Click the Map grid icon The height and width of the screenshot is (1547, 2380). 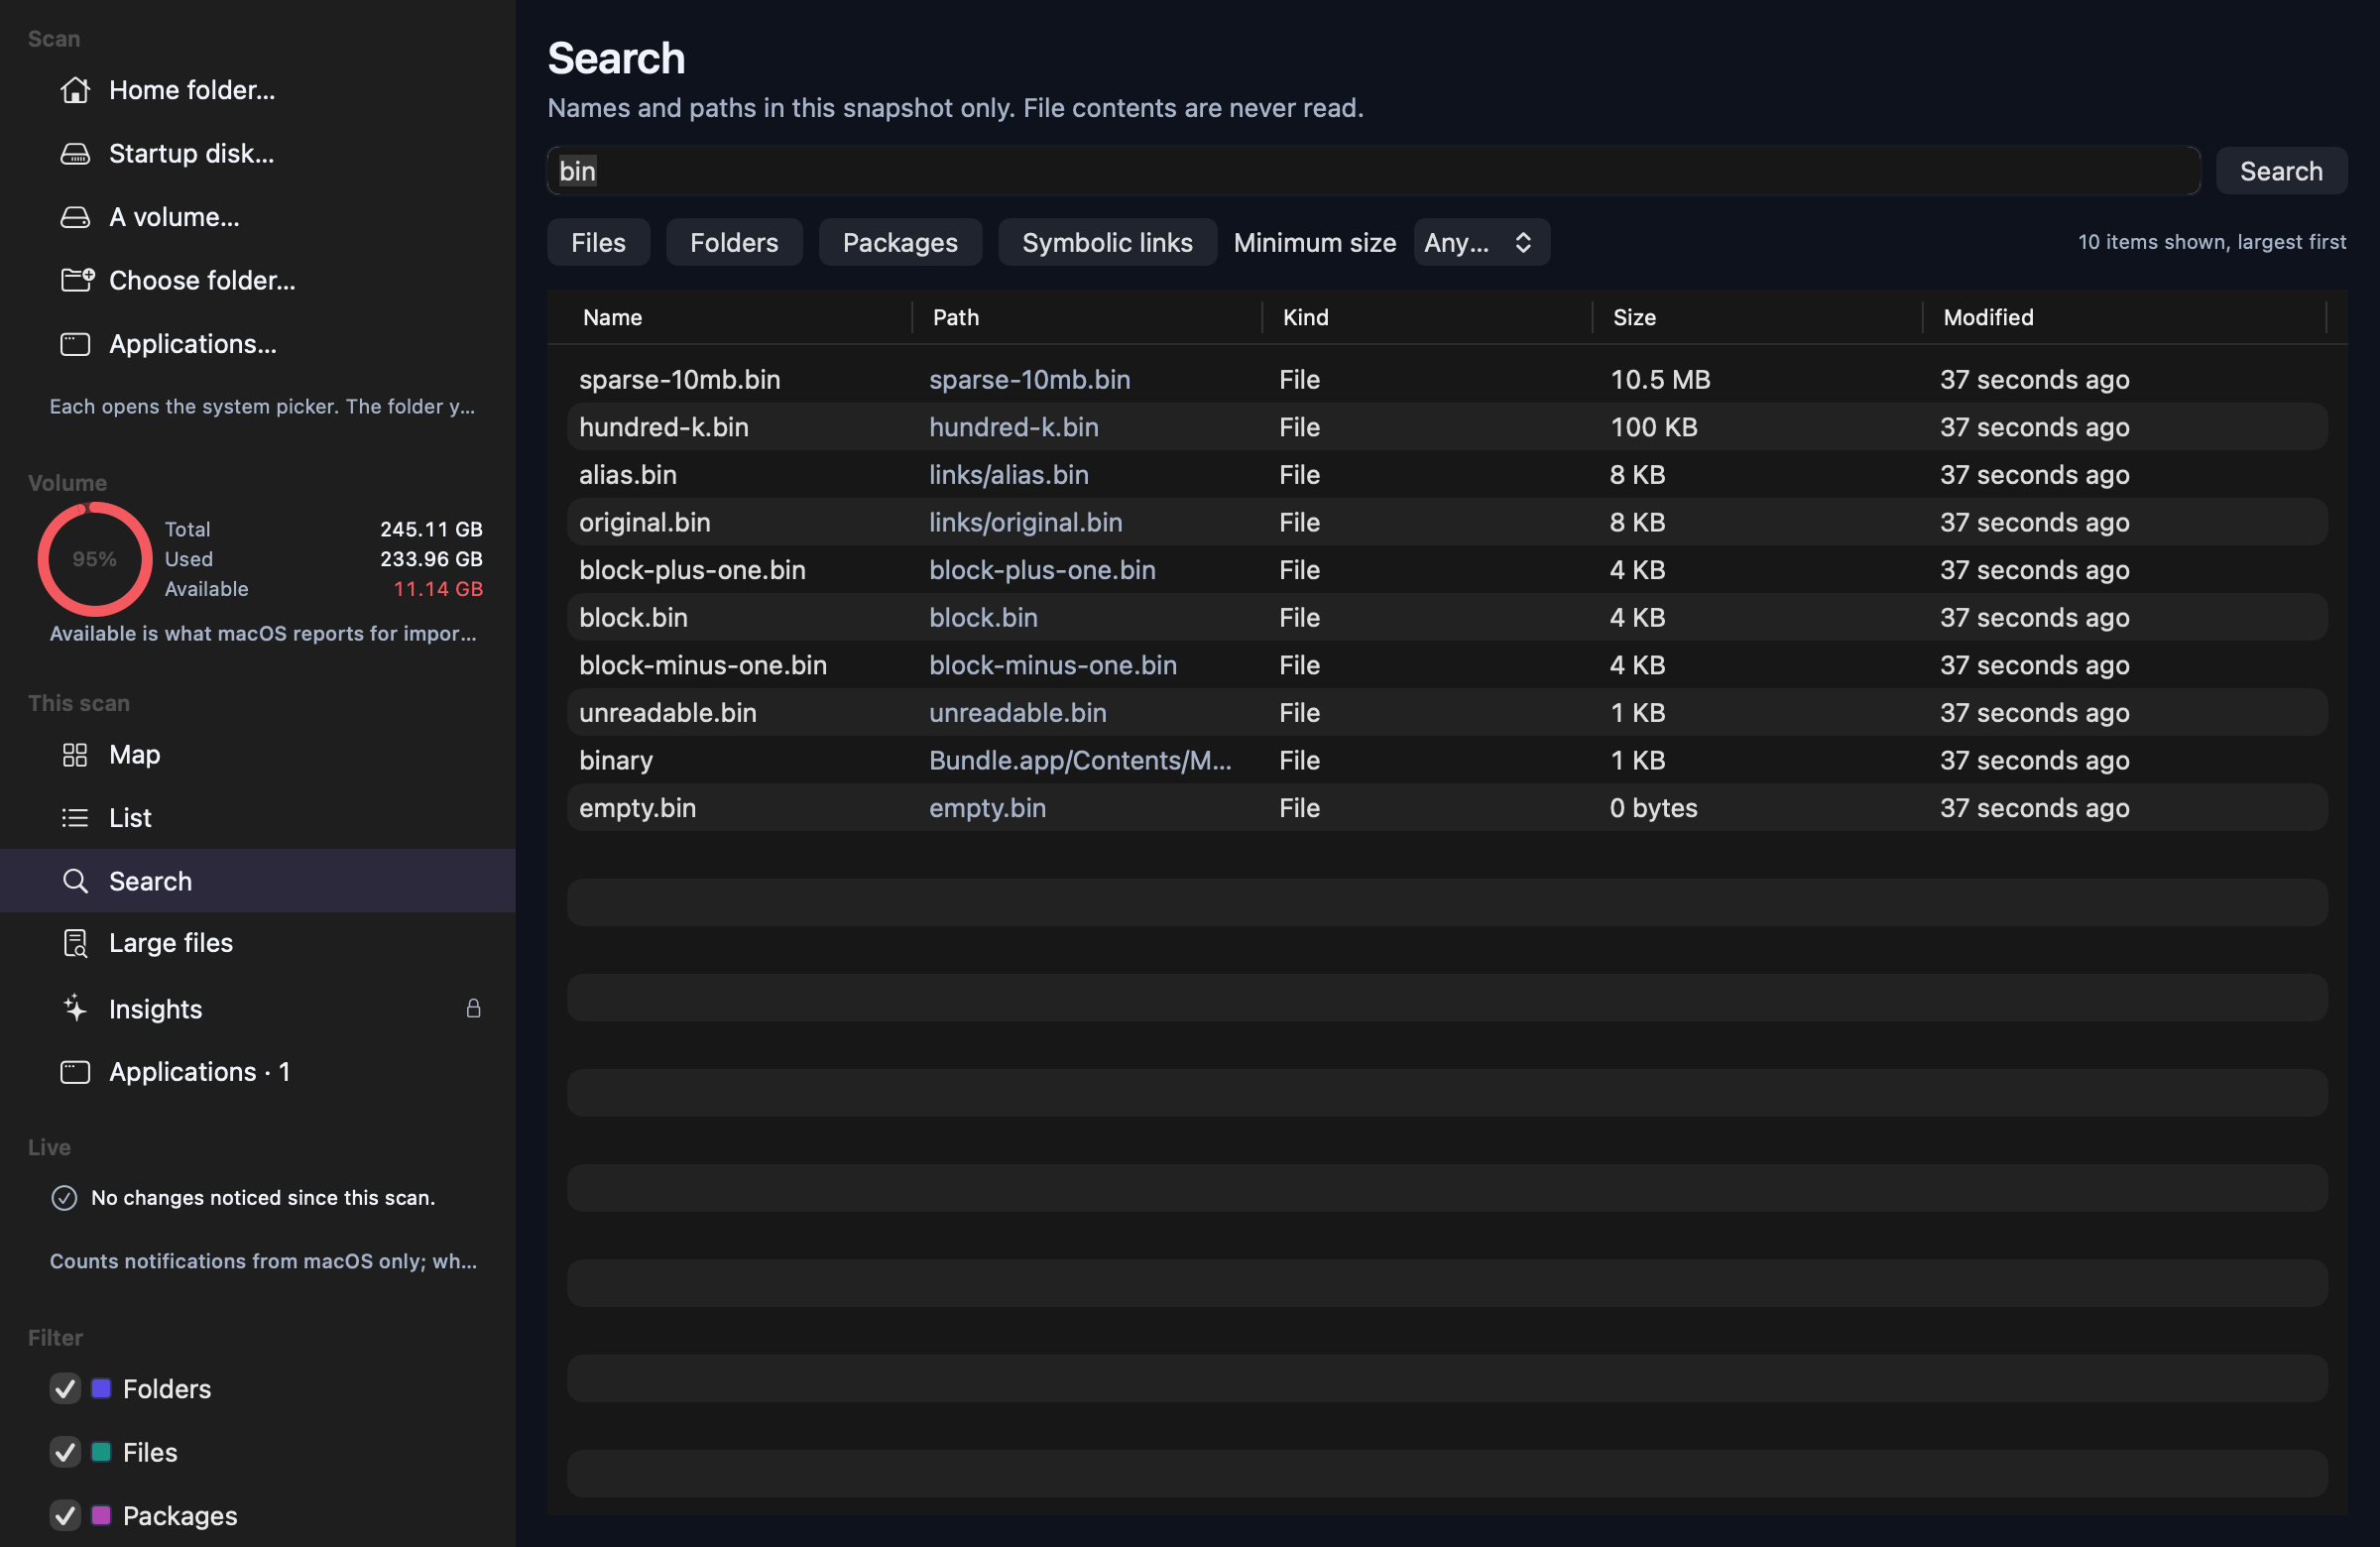tap(75, 755)
